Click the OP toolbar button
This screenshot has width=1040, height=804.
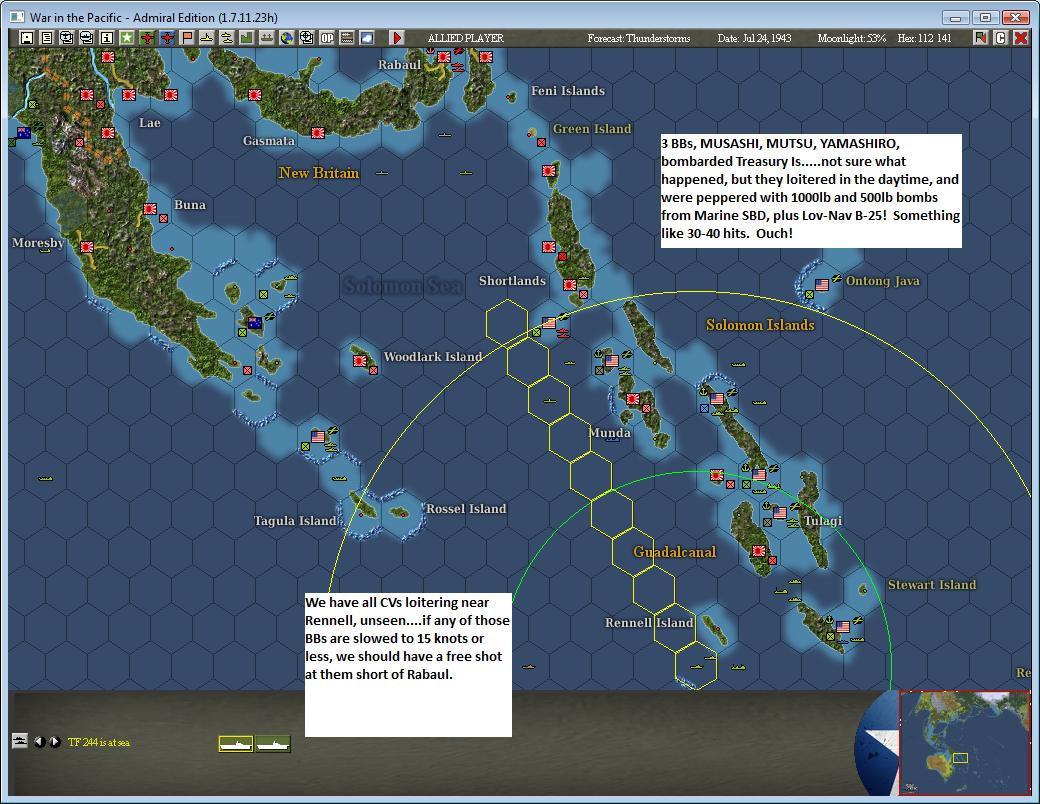pyautogui.click(x=327, y=38)
